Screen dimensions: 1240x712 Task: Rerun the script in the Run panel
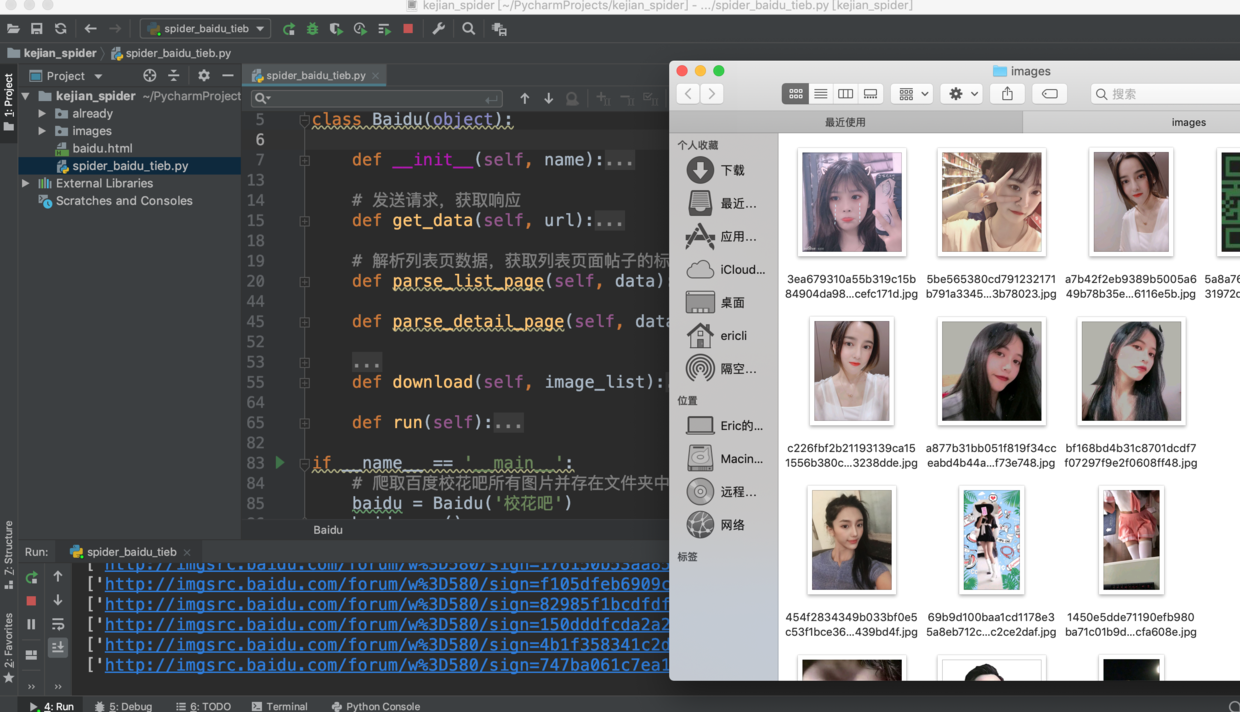point(31,577)
